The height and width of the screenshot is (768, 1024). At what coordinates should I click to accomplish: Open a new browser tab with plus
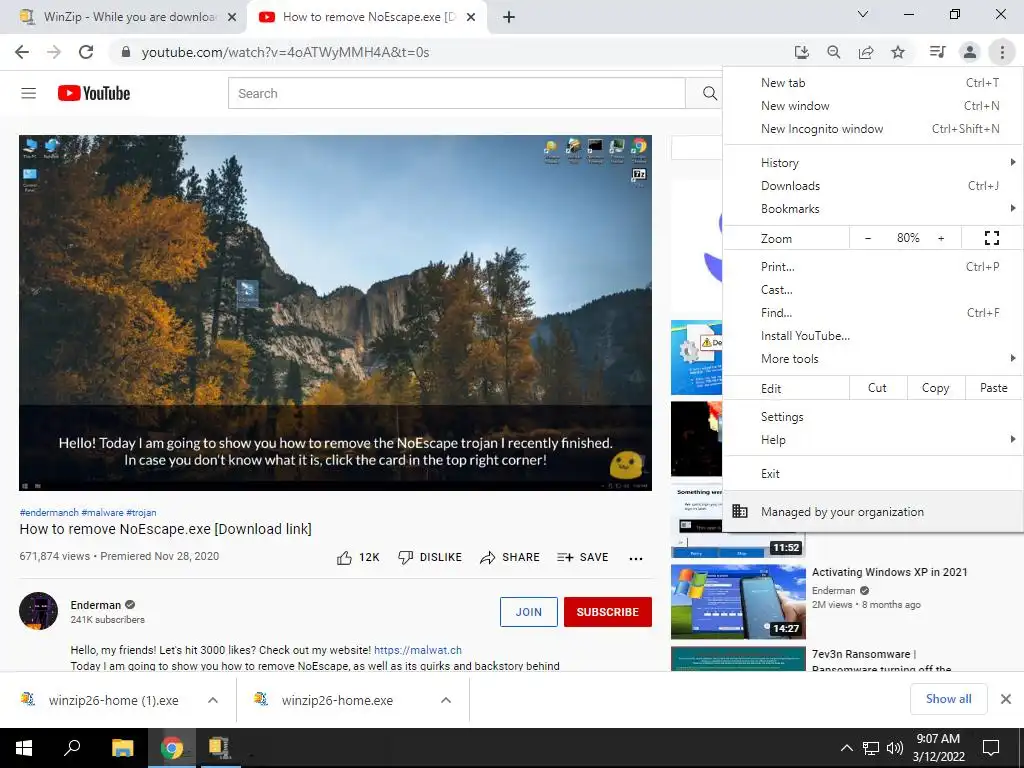pyautogui.click(x=509, y=17)
